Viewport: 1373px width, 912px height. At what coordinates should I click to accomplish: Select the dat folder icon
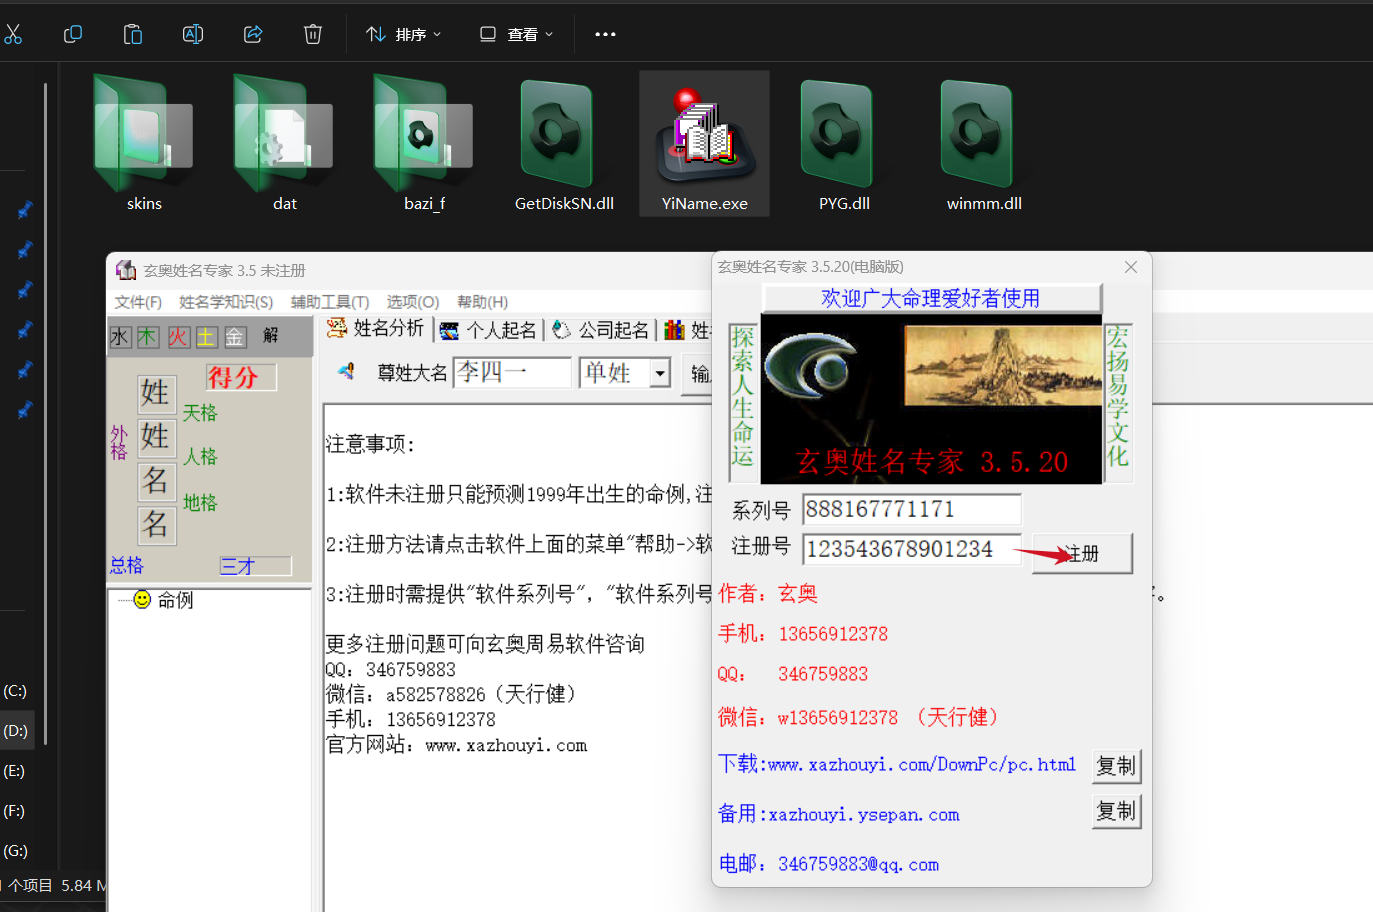pos(283,135)
